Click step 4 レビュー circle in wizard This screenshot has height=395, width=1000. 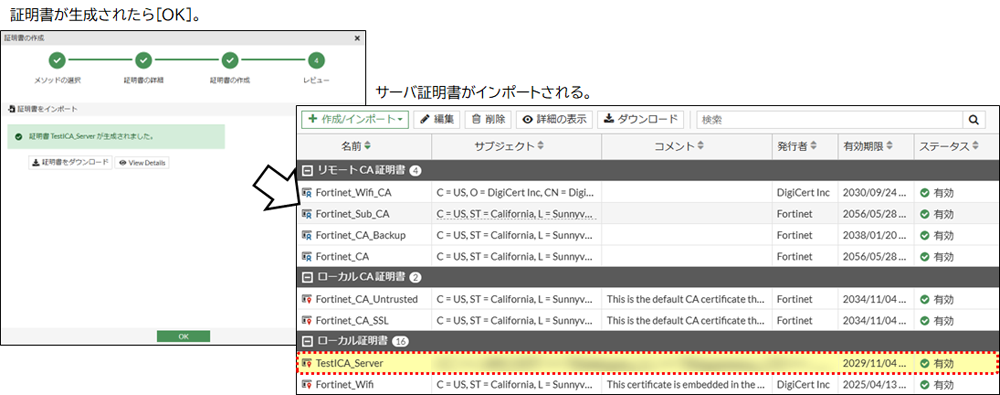tap(316, 61)
